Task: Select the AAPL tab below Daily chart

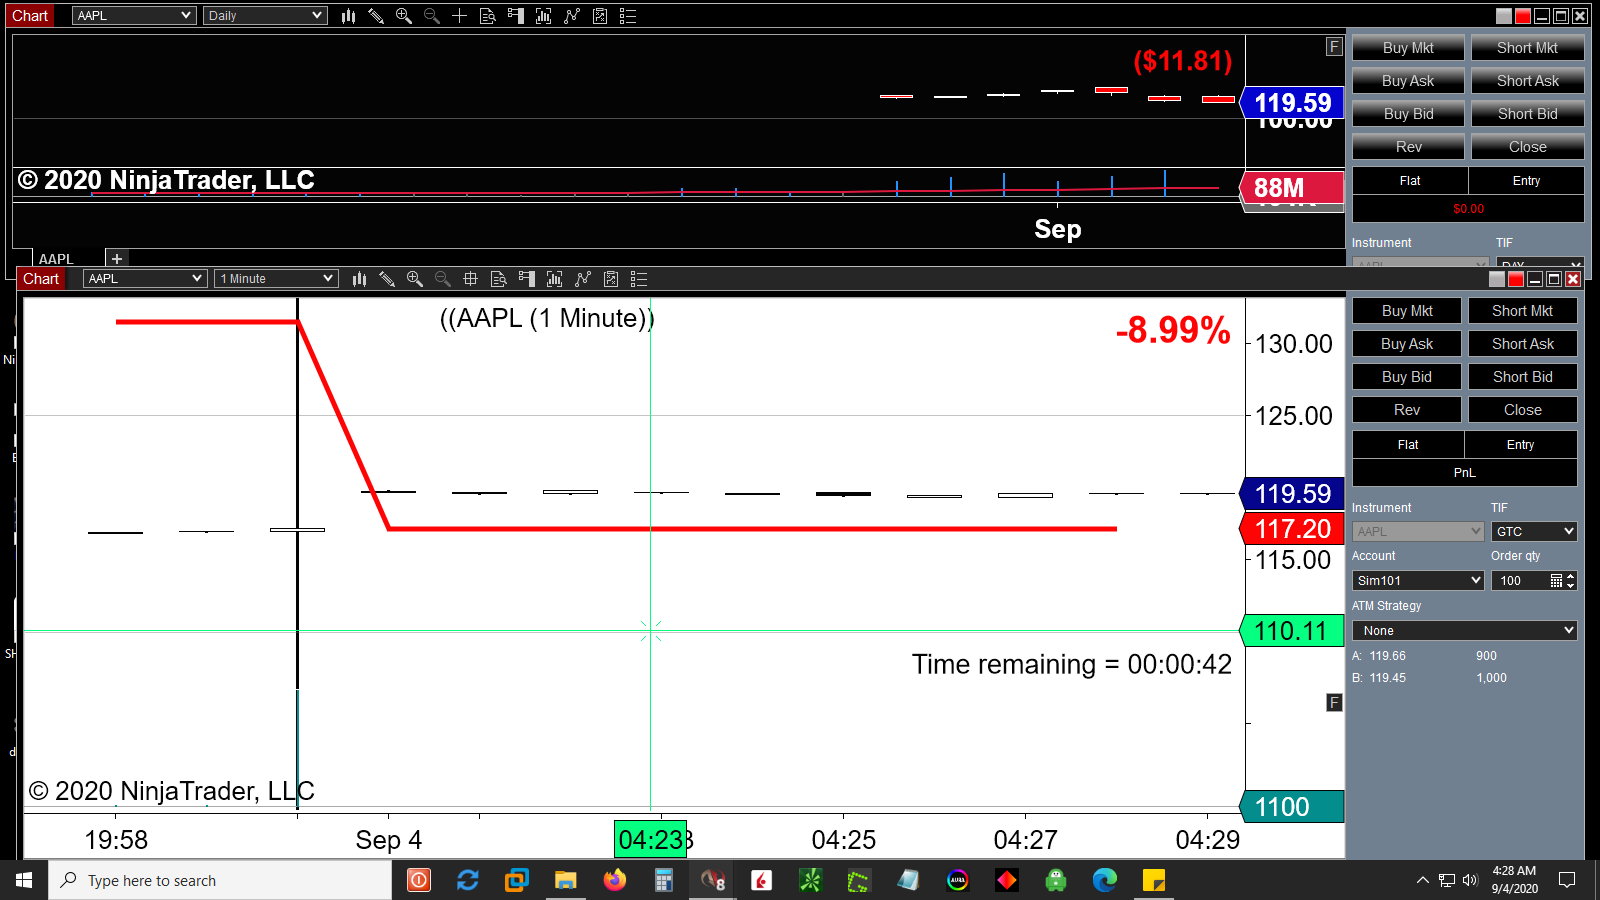Action: click(57, 259)
